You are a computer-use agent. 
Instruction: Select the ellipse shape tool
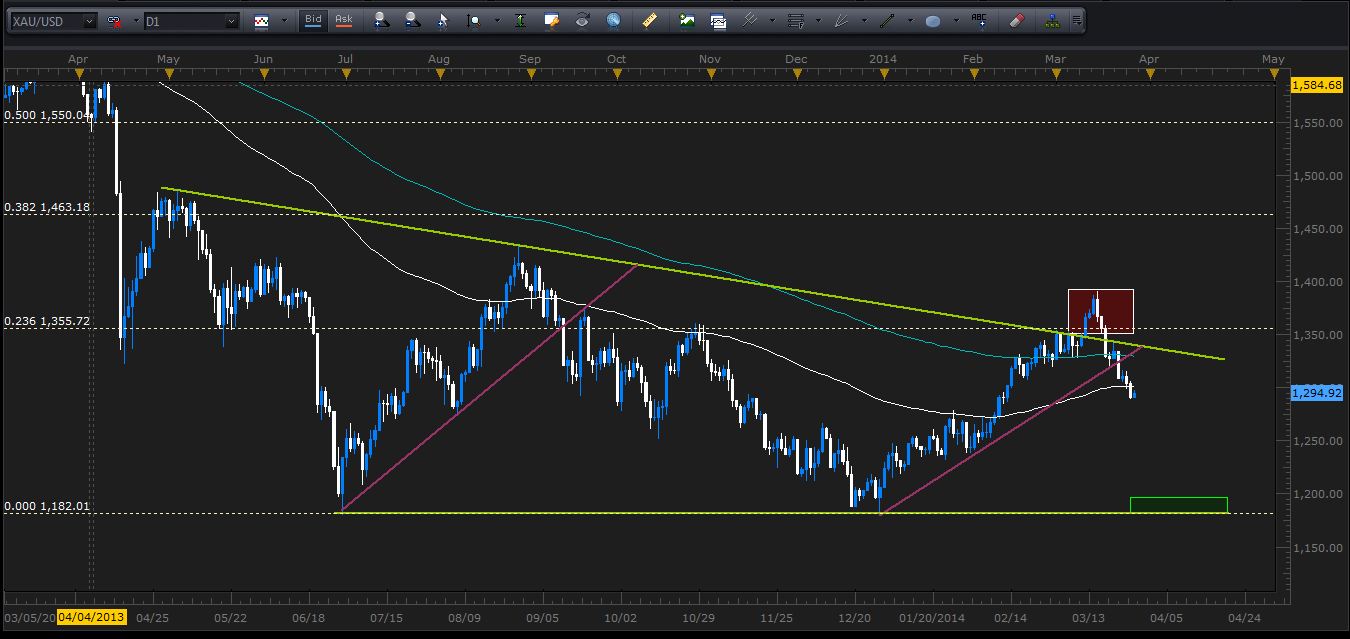click(x=933, y=21)
